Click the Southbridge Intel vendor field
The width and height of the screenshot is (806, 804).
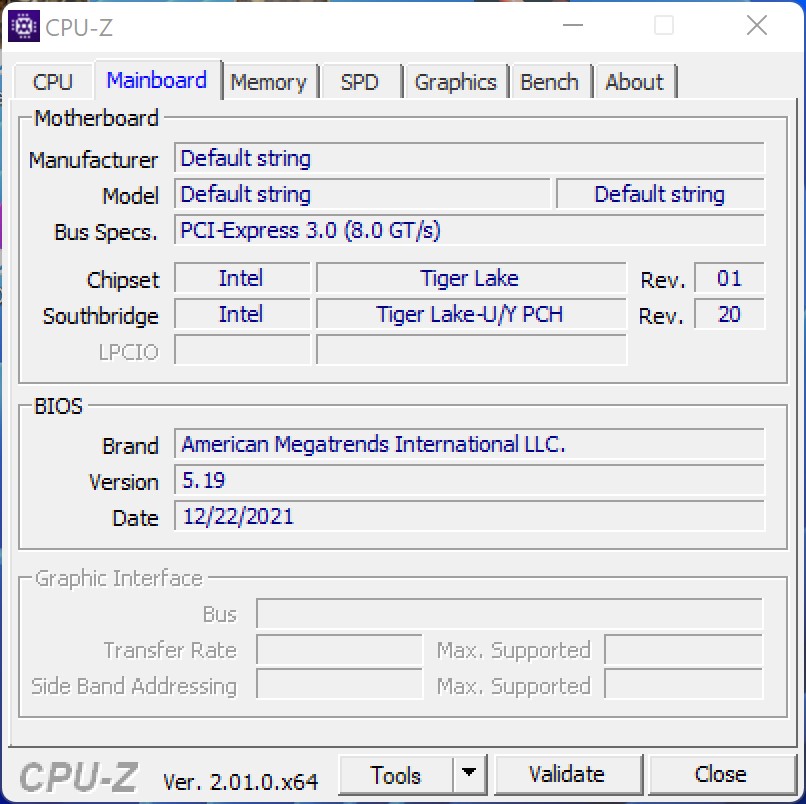click(242, 314)
